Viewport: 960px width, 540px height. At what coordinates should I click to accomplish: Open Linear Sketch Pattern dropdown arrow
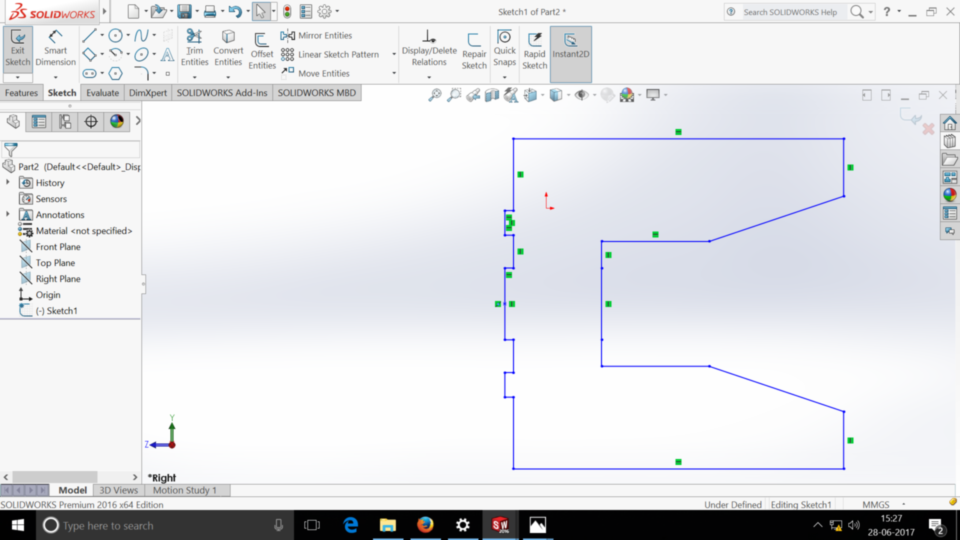pyautogui.click(x=394, y=54)
